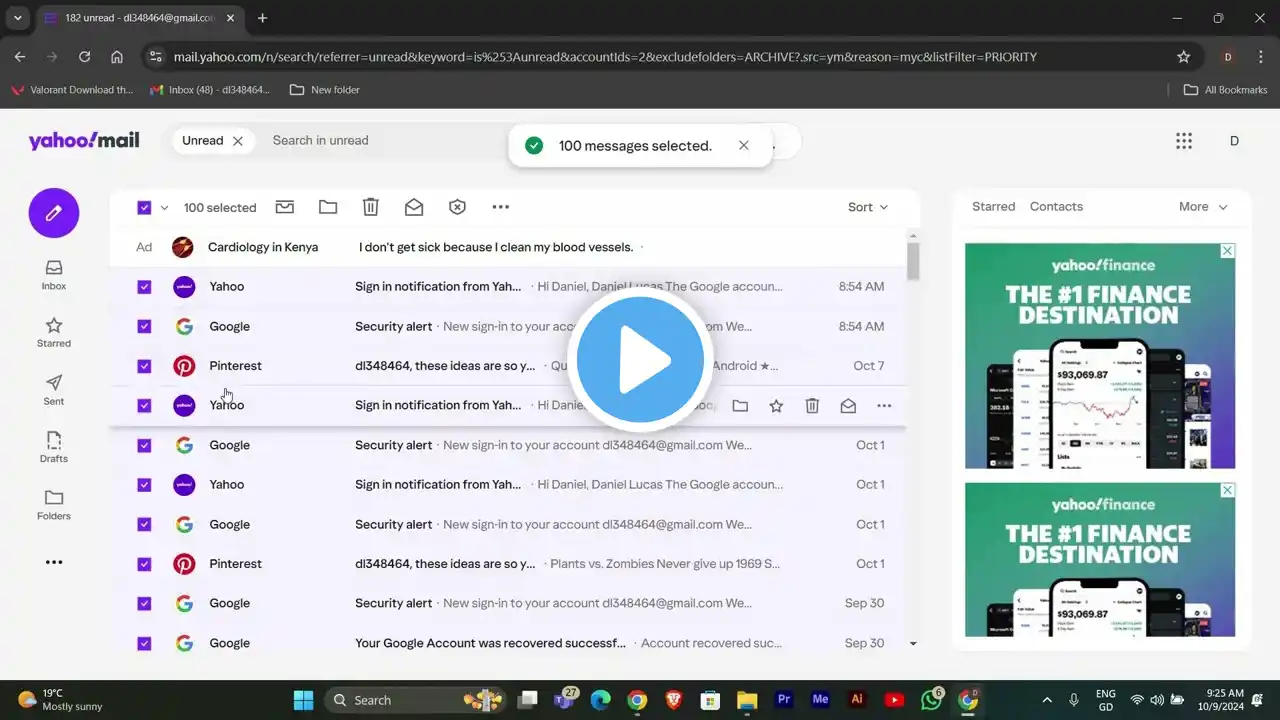This screenshot has height=720, width=1280.
Task: Open the profile avatar D in Yahoo Mail
Action: (1234, 141)
